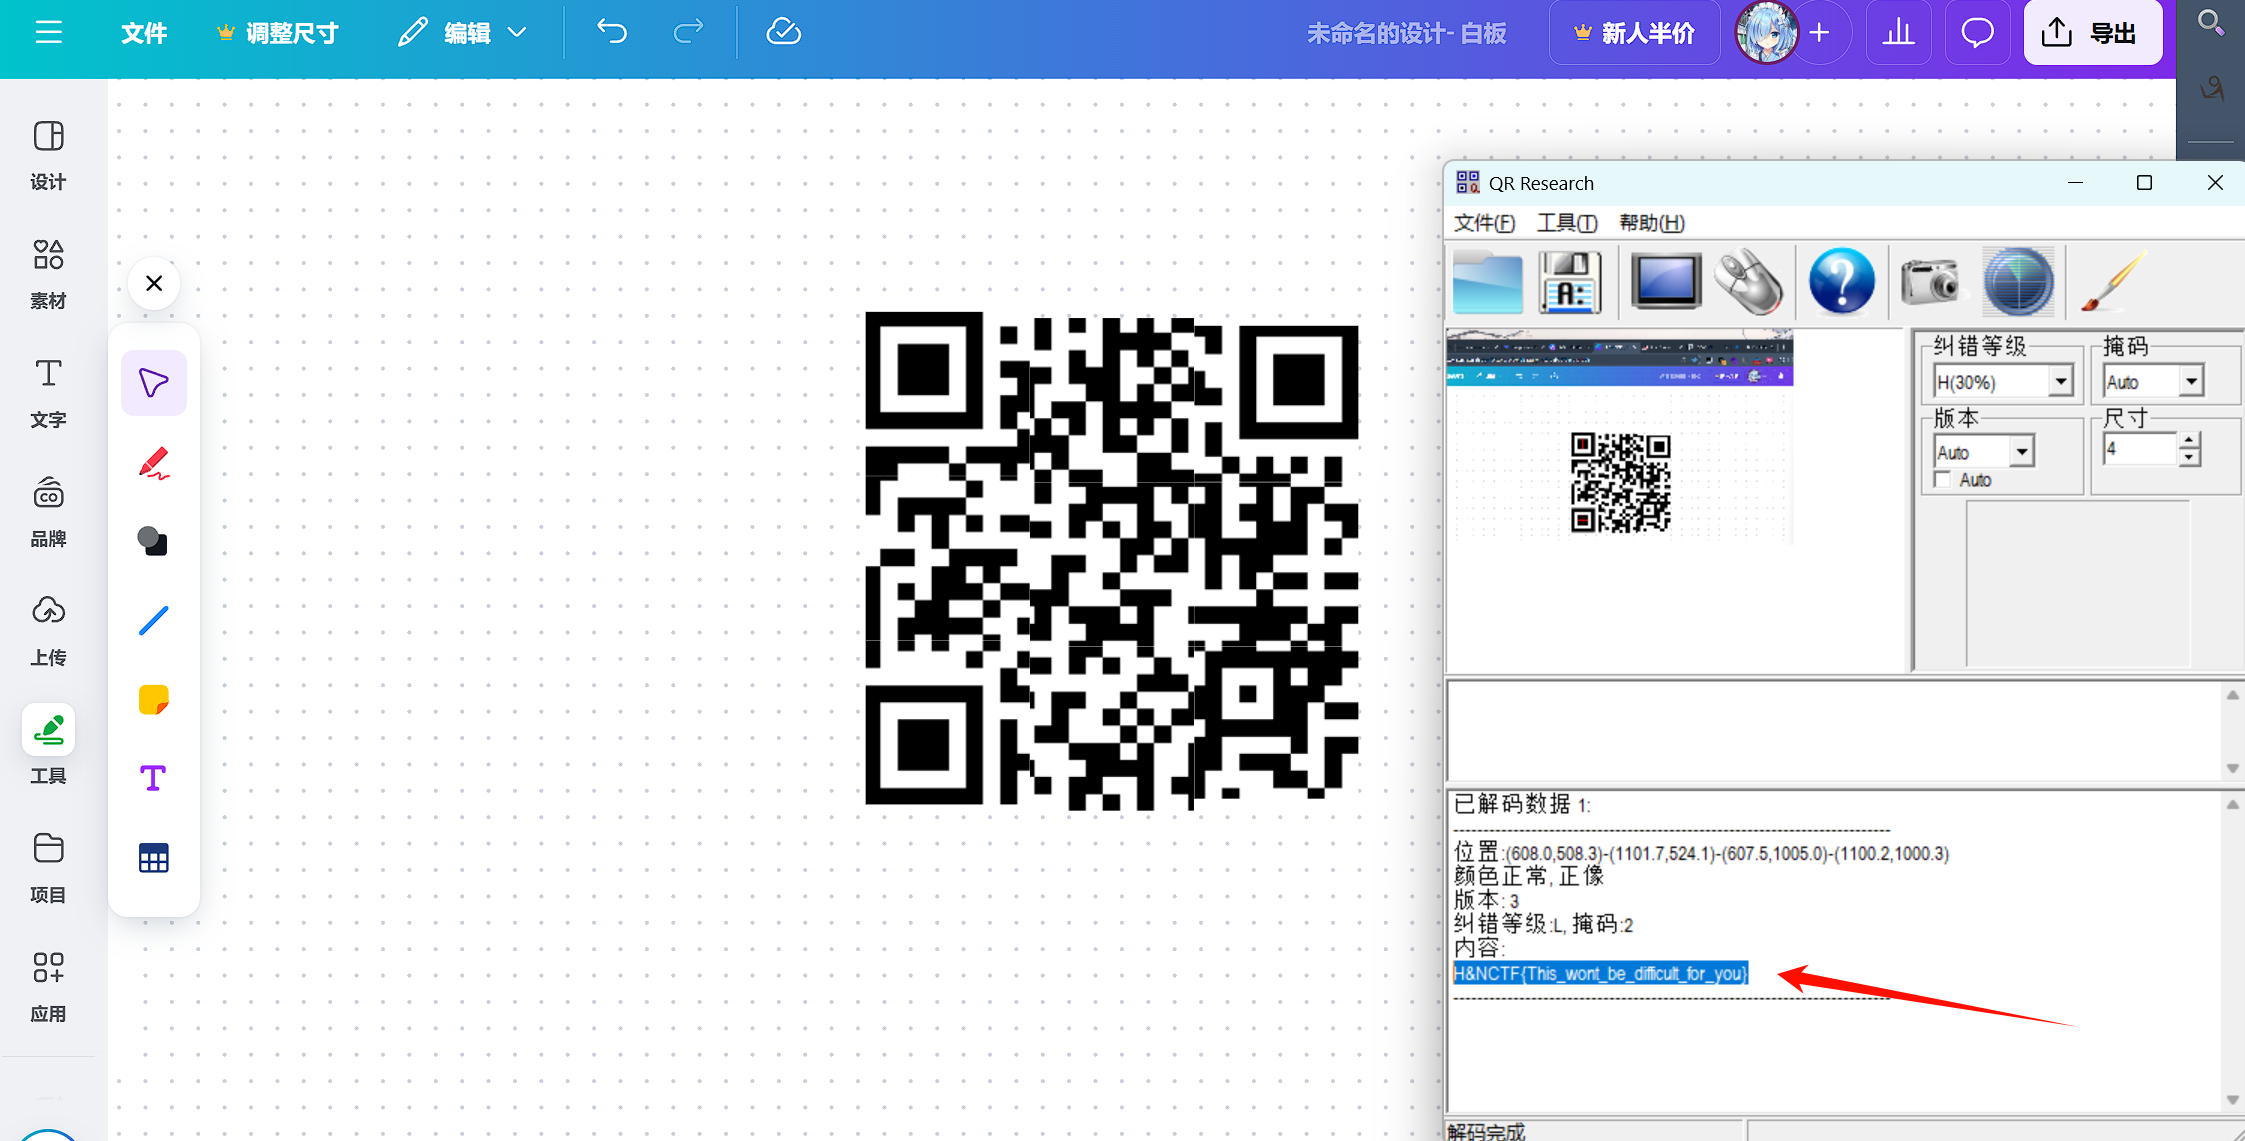Minimize the QR Research window
The image size is (2245, 1141).
[x=2075, y=183]
